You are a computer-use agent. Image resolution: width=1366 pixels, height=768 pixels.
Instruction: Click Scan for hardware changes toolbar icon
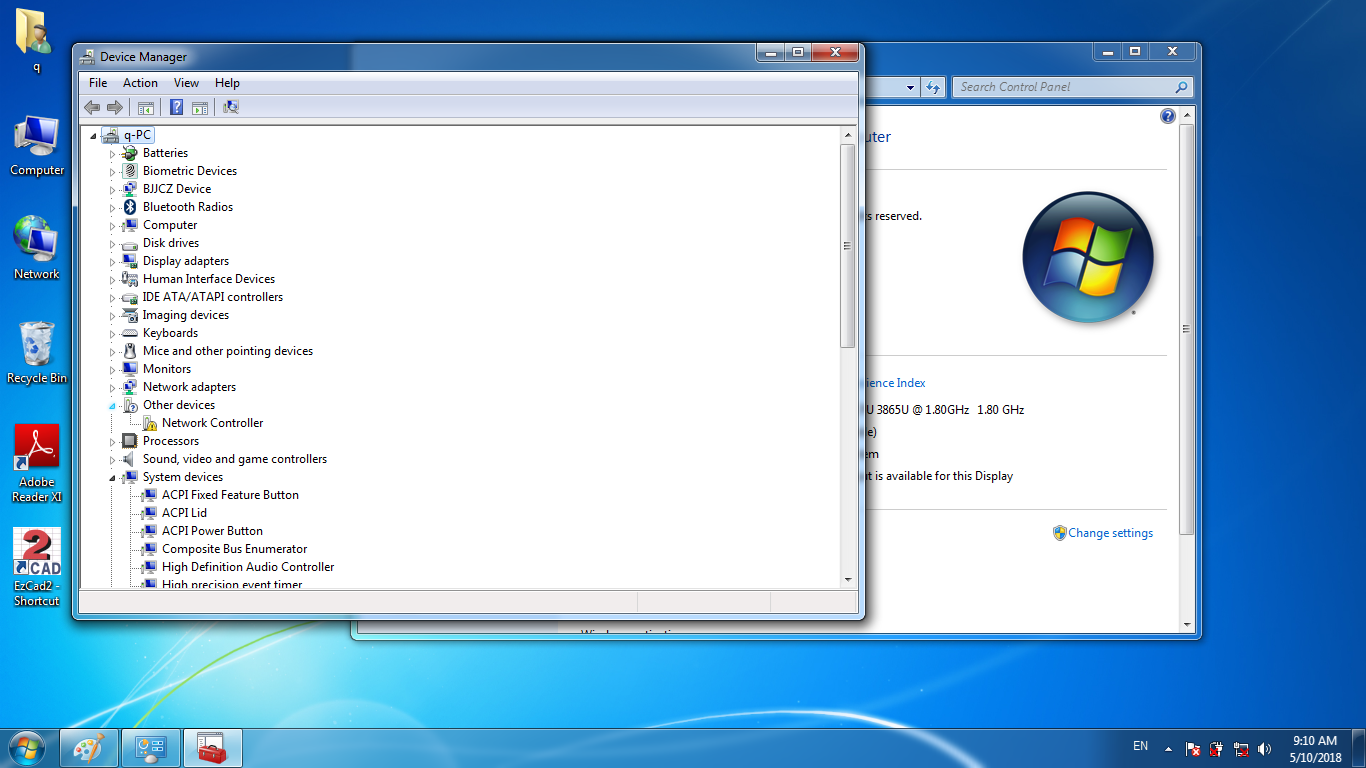[x=231, y=107]
